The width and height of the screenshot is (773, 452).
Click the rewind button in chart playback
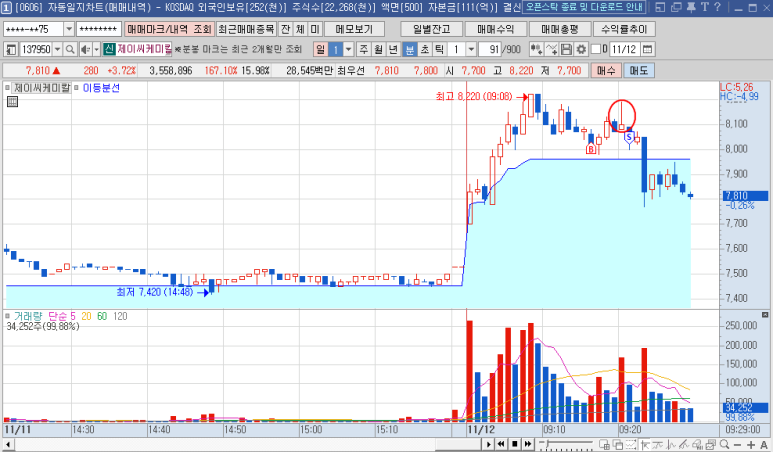(x=501, y=444)
